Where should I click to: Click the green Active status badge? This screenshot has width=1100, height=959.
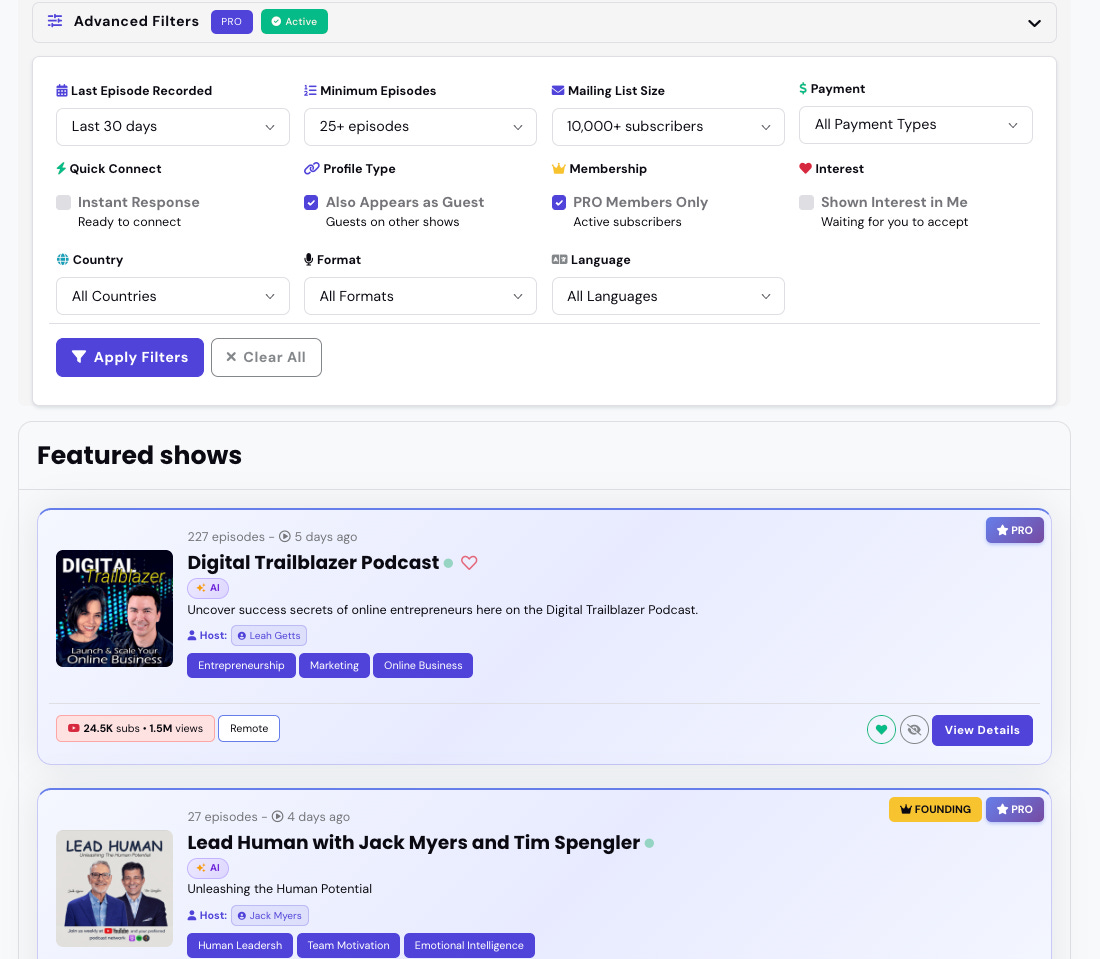pos(294,22)
